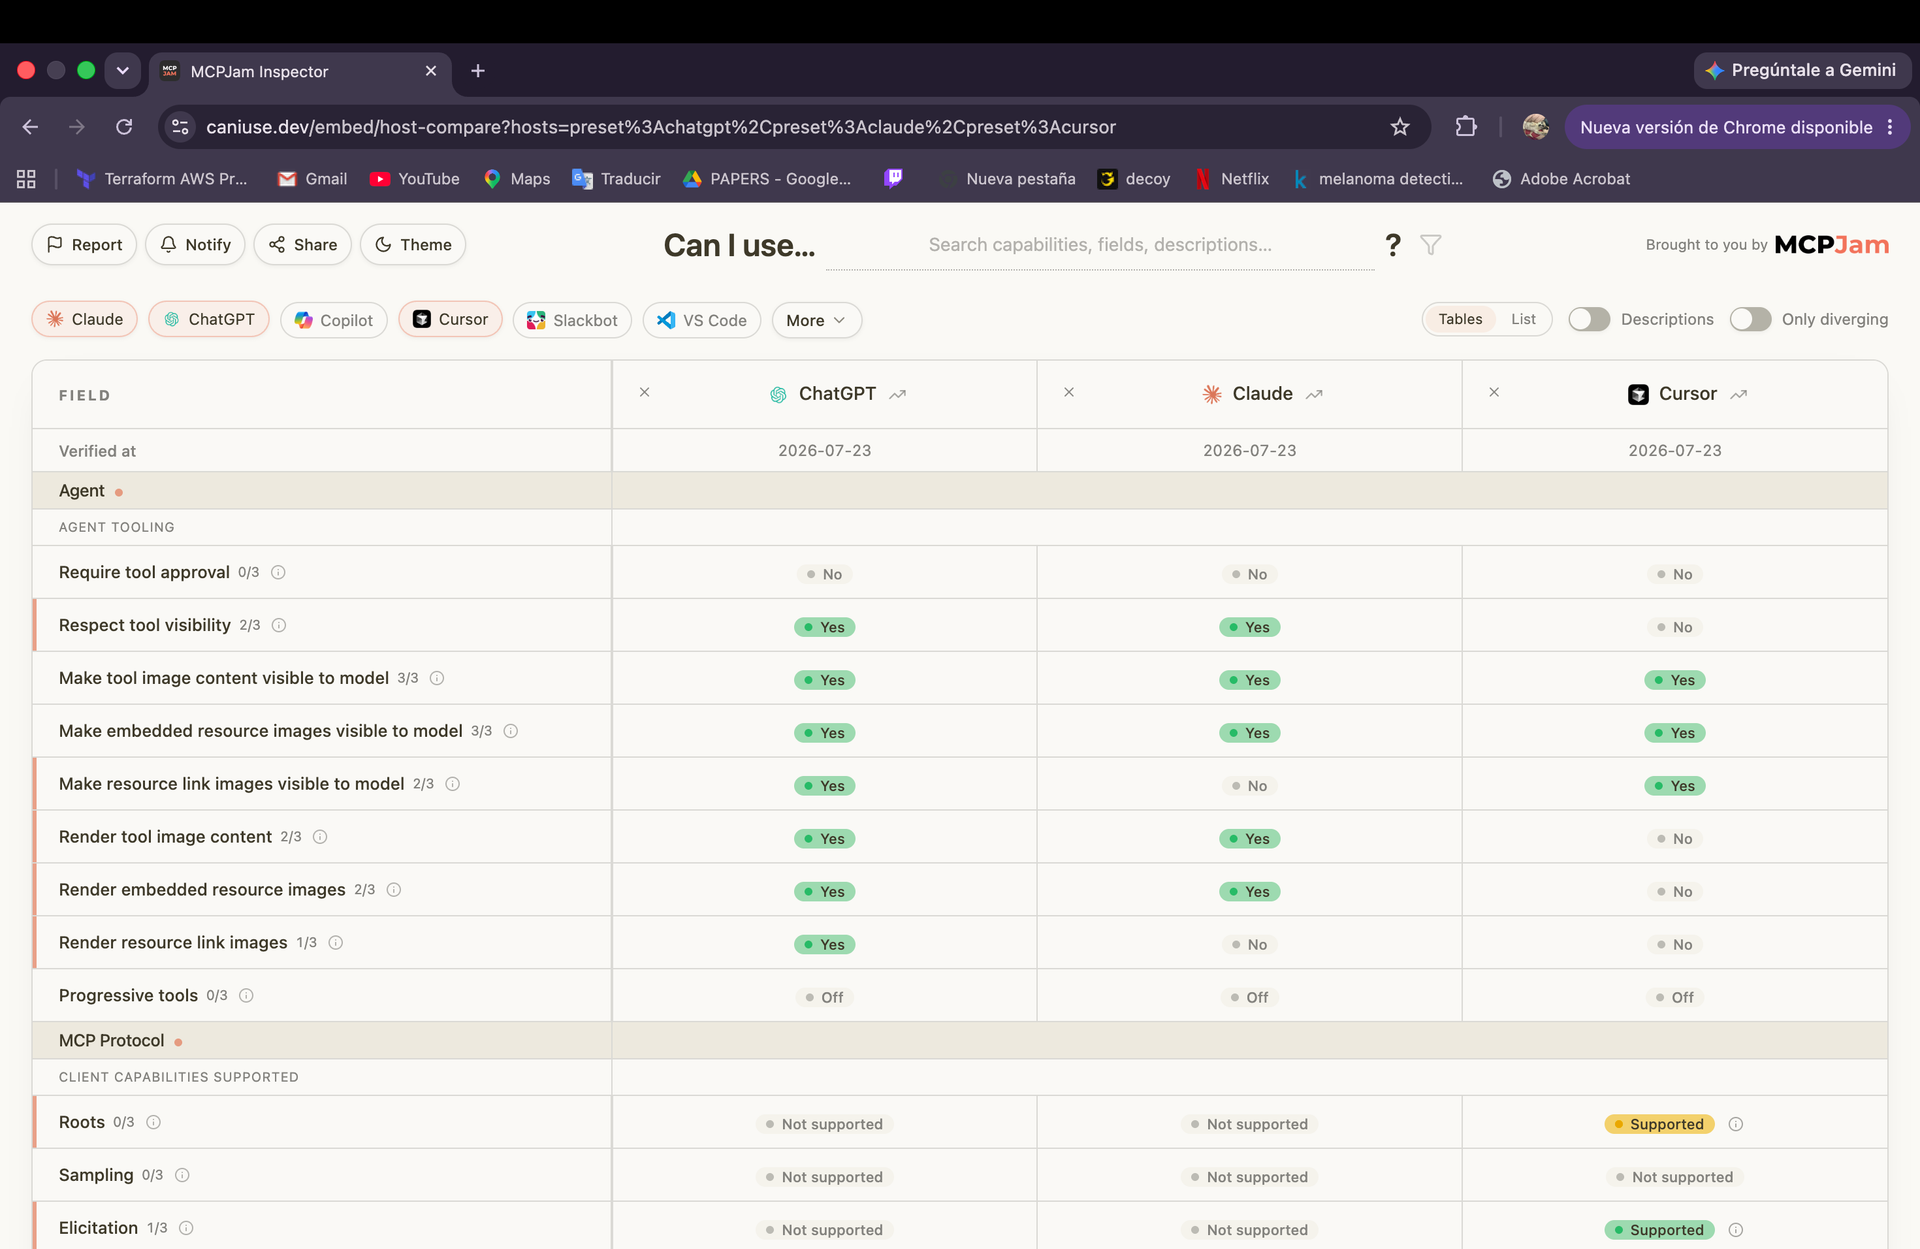
Task: Focus the Search capabilities input field
Action: 1100,245
